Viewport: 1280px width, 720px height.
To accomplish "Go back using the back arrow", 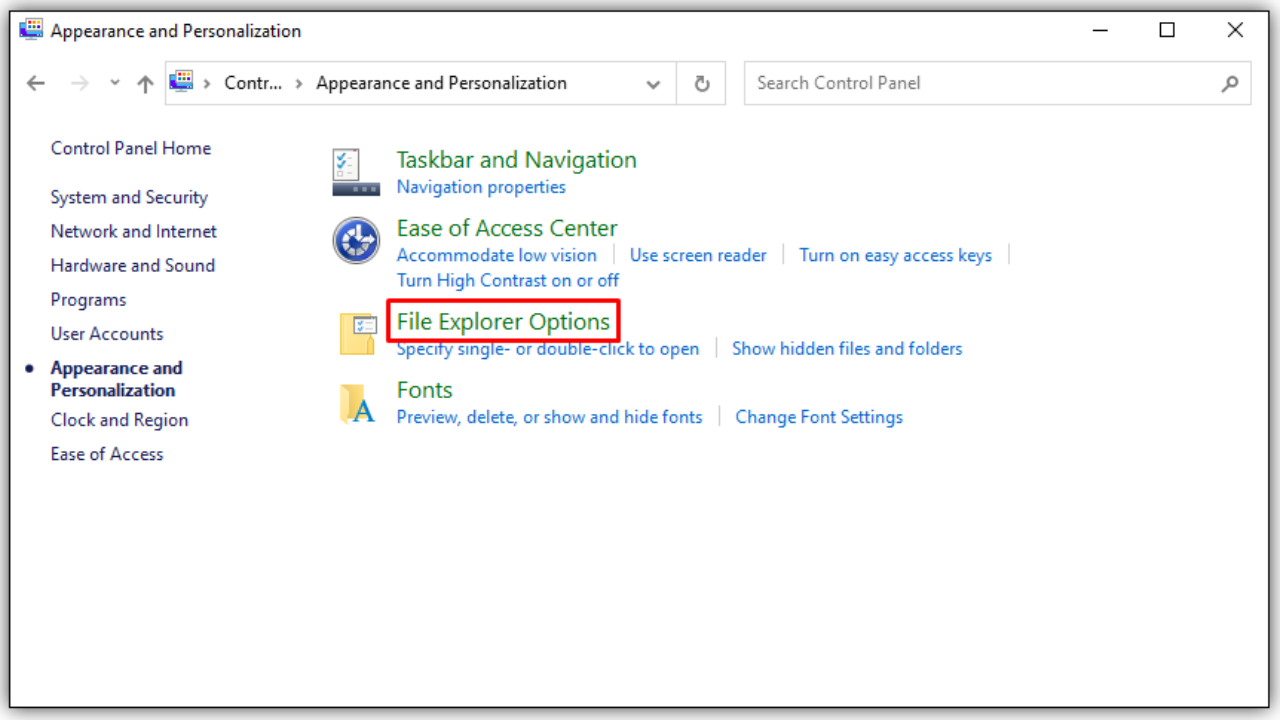I will (36, 83).
